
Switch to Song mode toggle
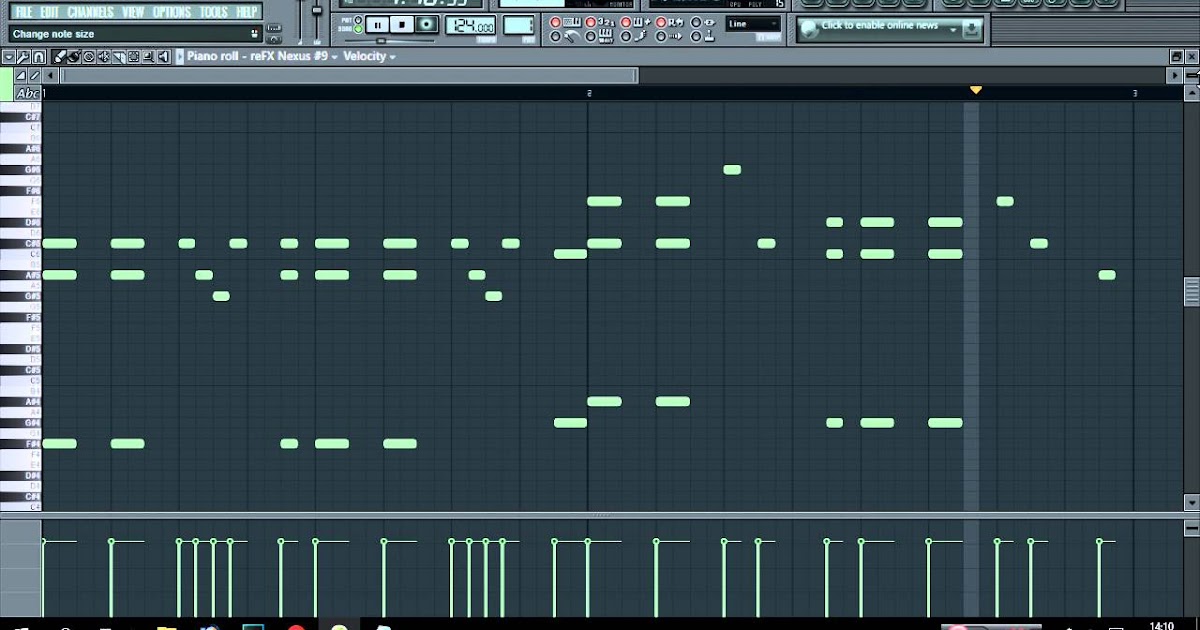[x=357, y=29]
